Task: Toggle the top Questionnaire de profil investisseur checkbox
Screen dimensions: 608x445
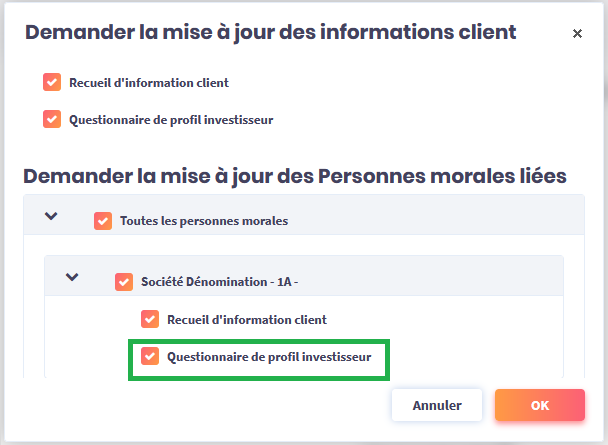Action: point(52,120)
